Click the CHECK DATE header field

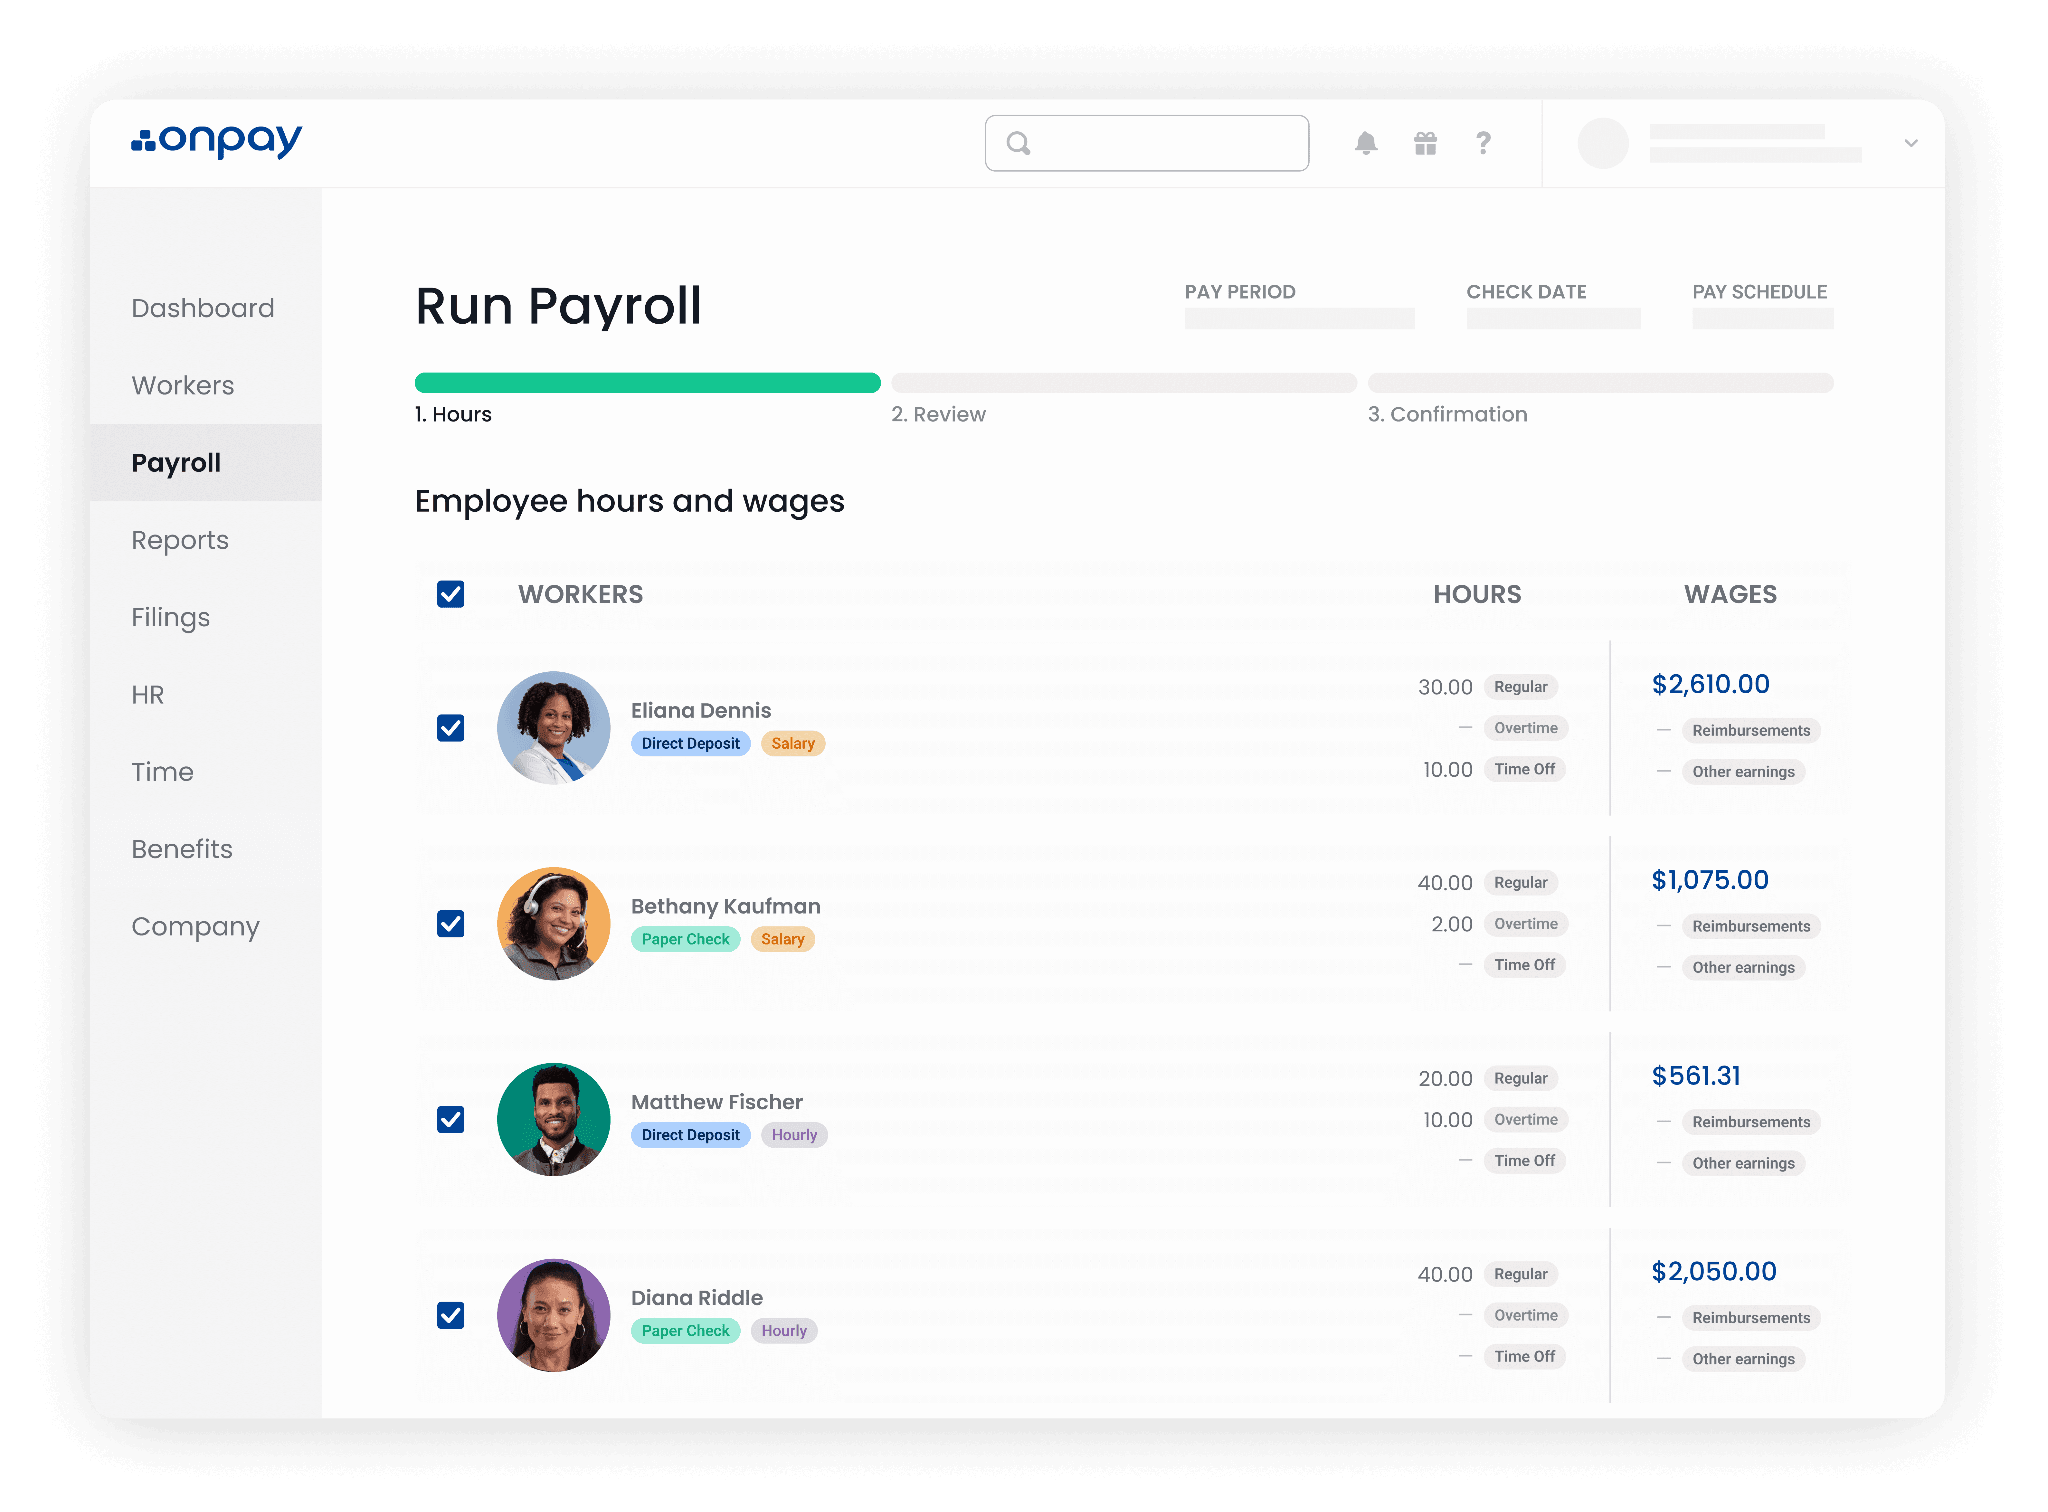[1553, 319]
